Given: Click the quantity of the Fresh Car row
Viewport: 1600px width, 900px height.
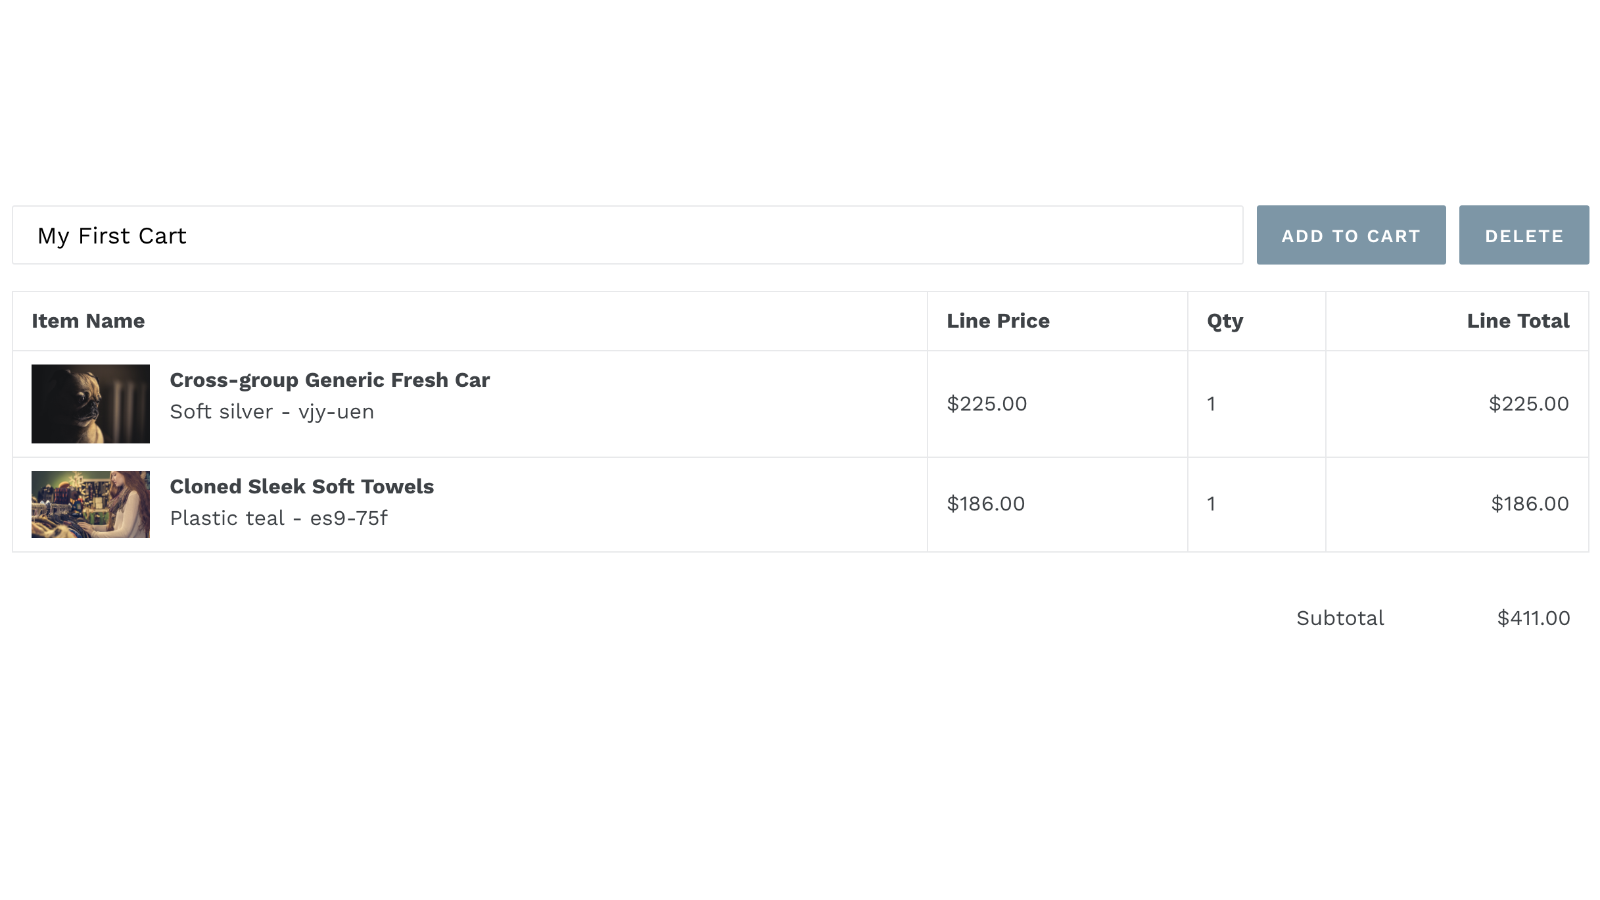Looking at the screenshot, I should (1211, 404).
